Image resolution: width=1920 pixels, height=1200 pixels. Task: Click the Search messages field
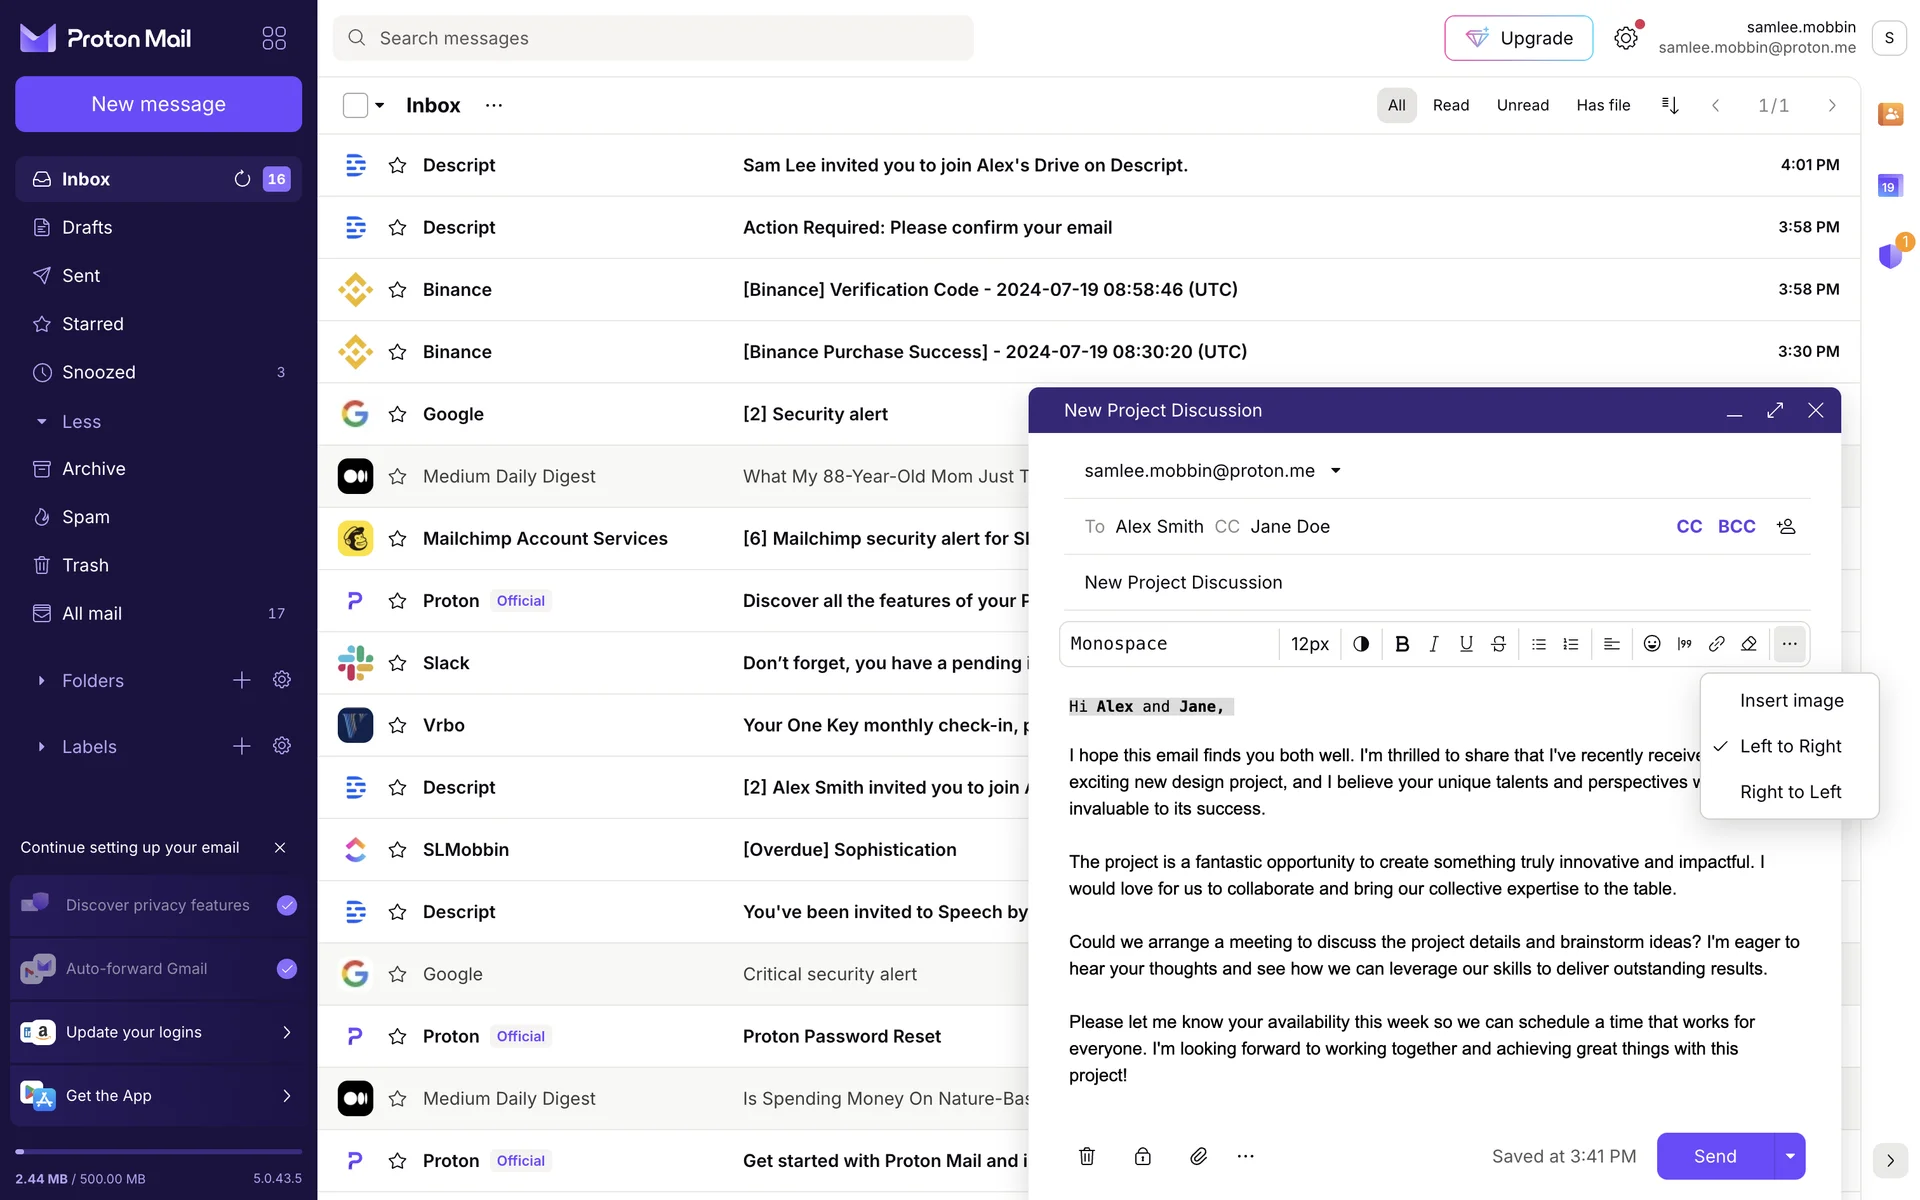653,38
